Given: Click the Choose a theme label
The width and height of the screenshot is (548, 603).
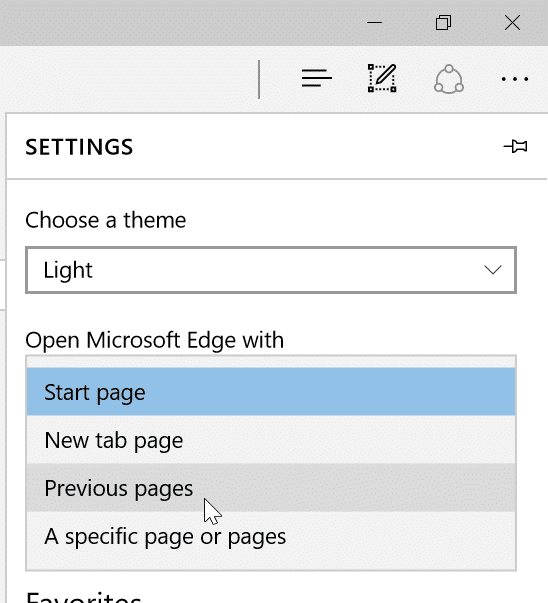Looking at the screenshot, I should [x=106, y=220].
